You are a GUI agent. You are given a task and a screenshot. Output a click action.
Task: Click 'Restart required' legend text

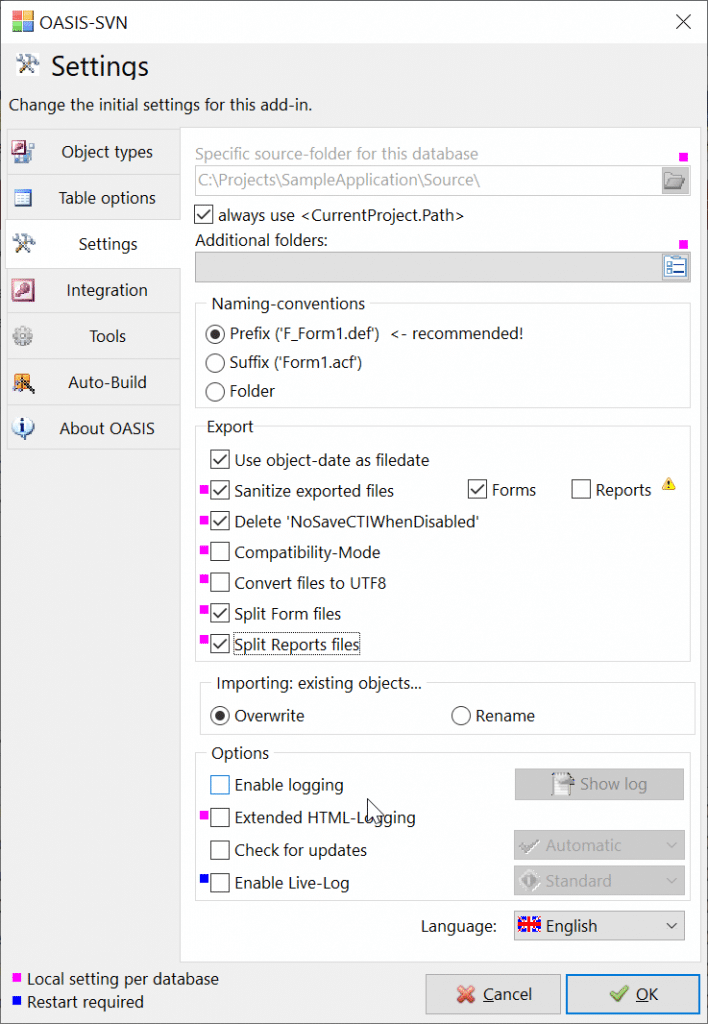click(x=86, y=1002)
